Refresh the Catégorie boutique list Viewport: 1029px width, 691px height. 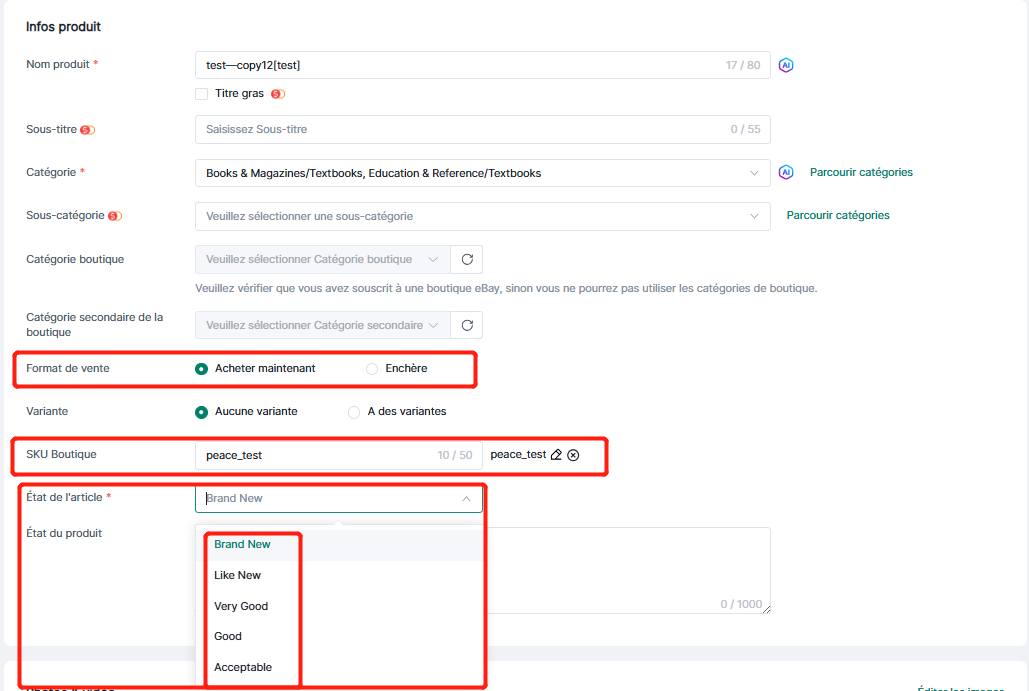466,259
